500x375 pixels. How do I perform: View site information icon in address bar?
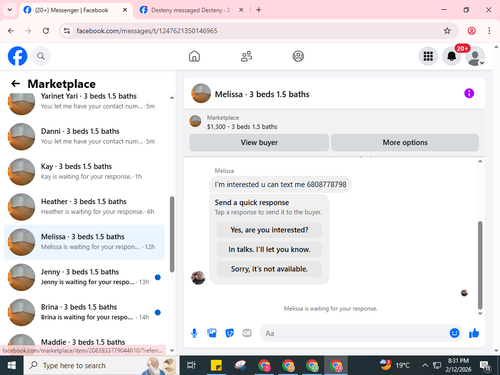coord(67,31)
